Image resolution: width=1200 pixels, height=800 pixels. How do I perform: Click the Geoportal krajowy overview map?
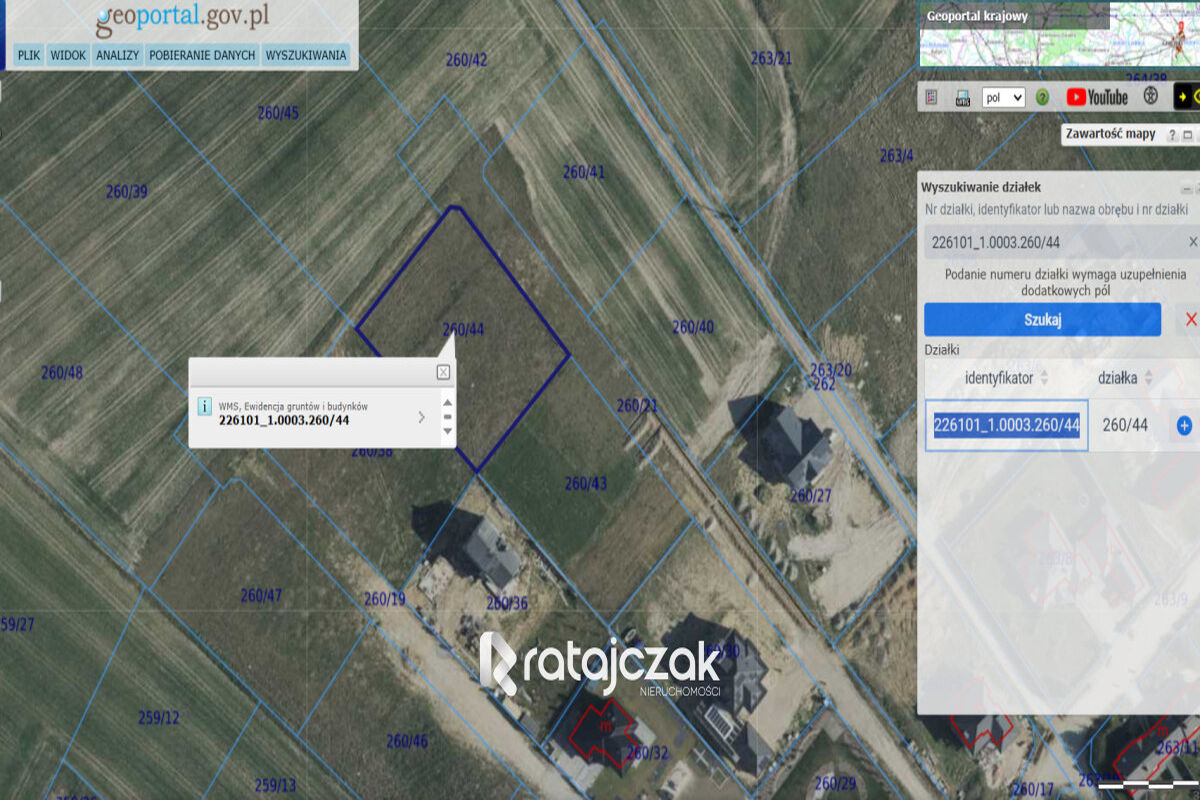click(x=1059, y=35)
